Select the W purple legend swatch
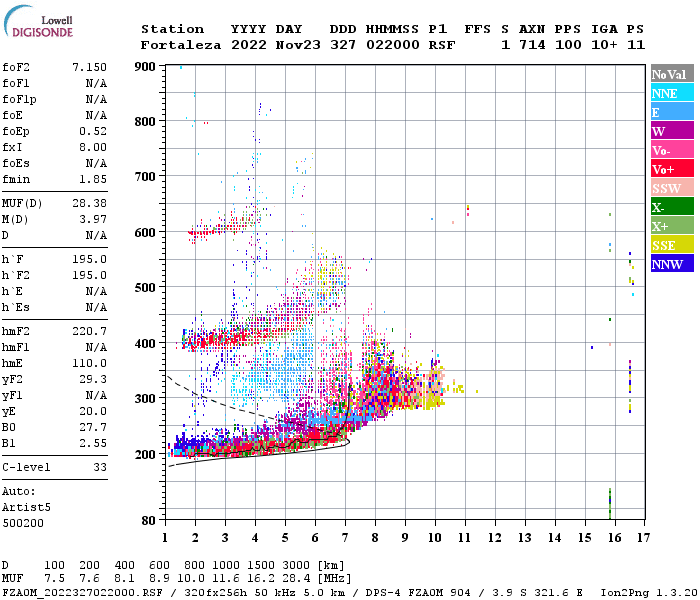The image size is (700, 600). coord(672,131)
